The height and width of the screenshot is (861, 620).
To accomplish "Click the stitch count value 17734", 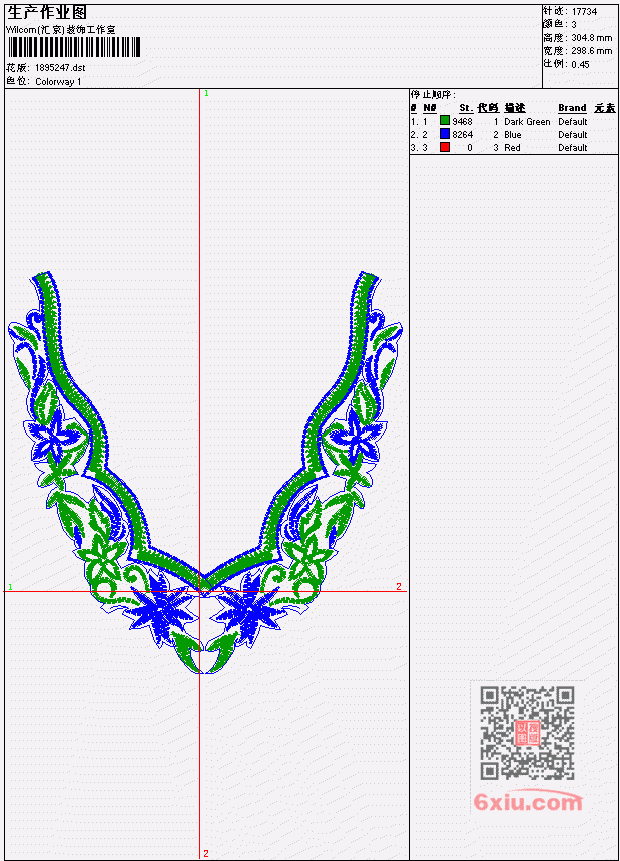I will point(584,12).
